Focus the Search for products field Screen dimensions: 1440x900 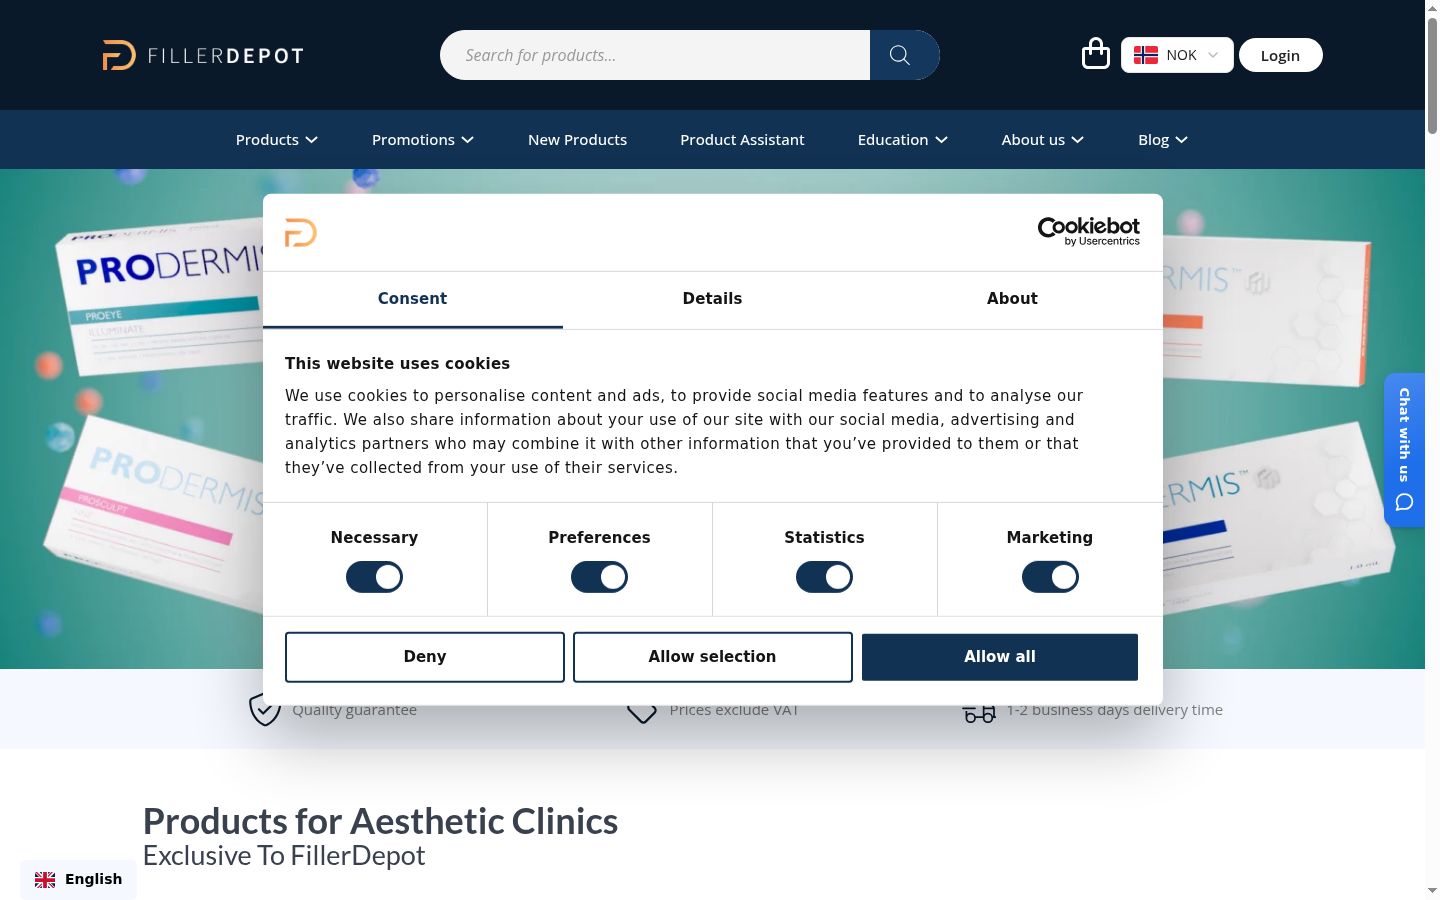click(655, 55)
